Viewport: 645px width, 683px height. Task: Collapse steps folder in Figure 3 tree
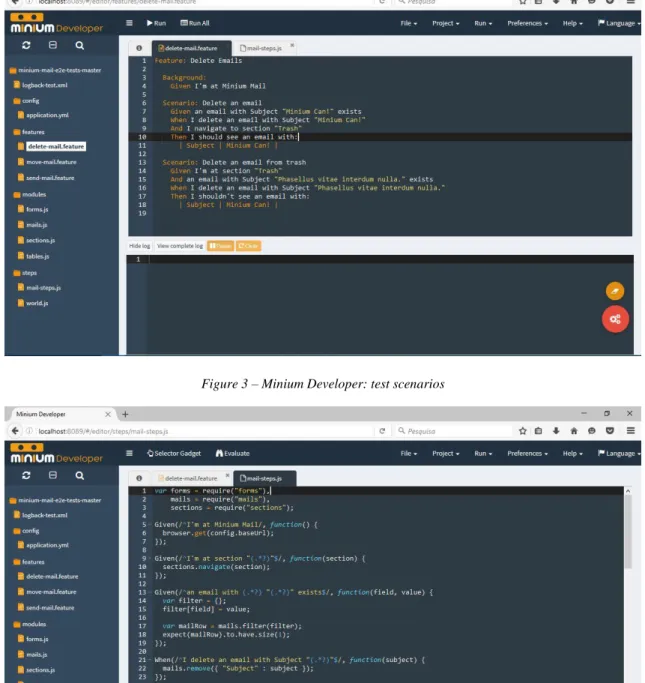pyautogui.click(x=29, y=273)
